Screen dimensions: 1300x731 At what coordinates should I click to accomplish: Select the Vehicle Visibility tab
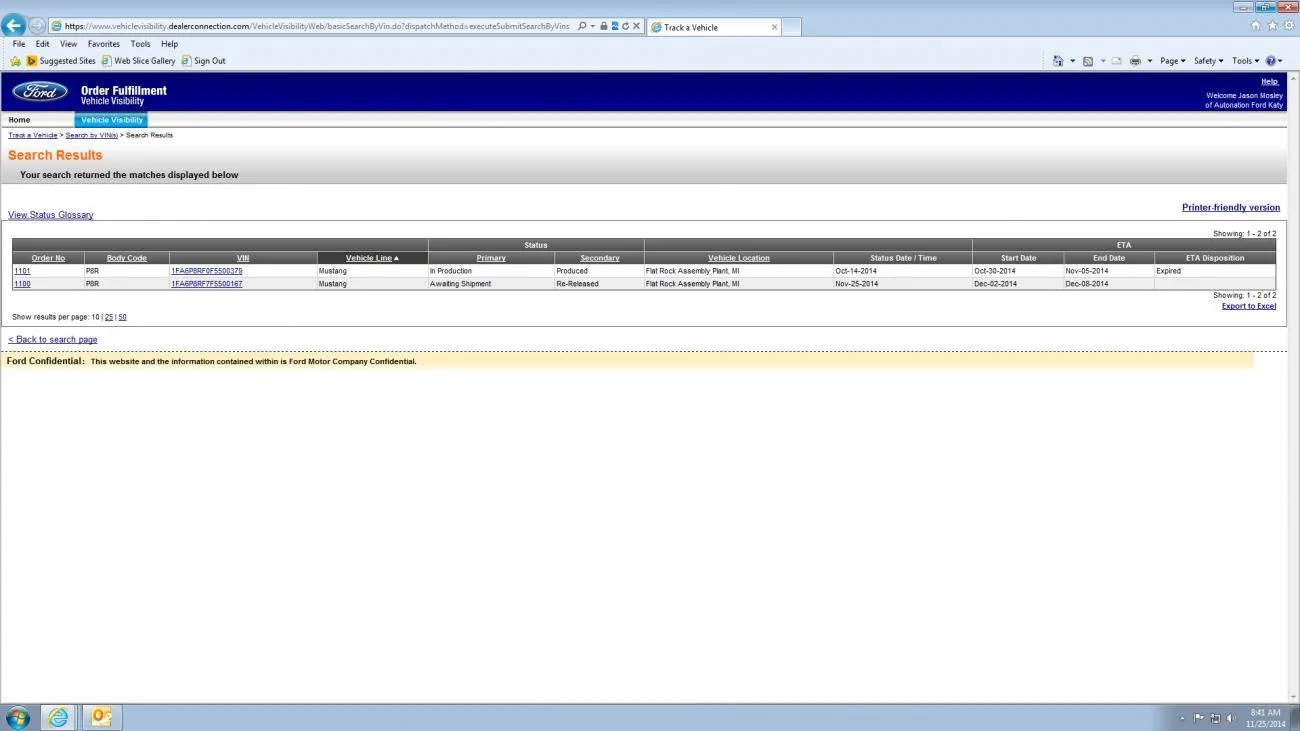[111, 120]
